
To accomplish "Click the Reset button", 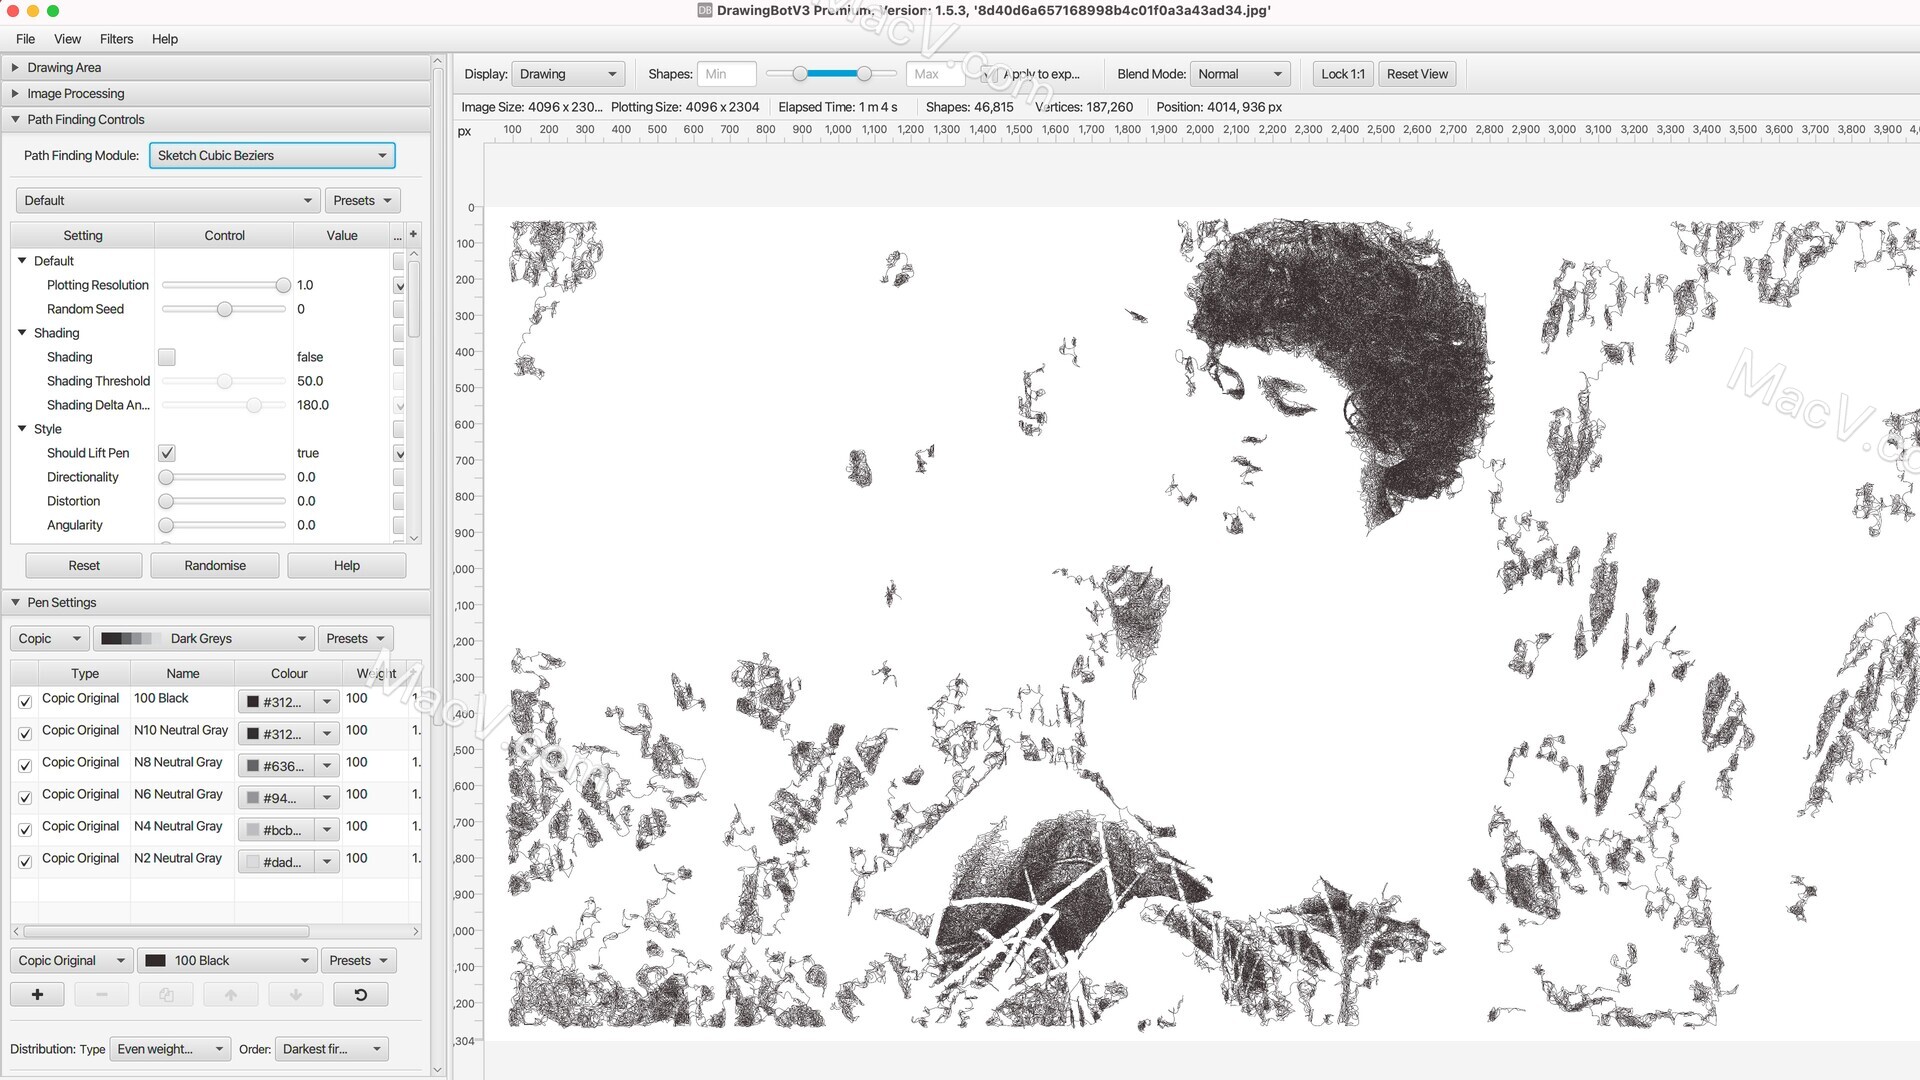I will (x=83, y=564).
